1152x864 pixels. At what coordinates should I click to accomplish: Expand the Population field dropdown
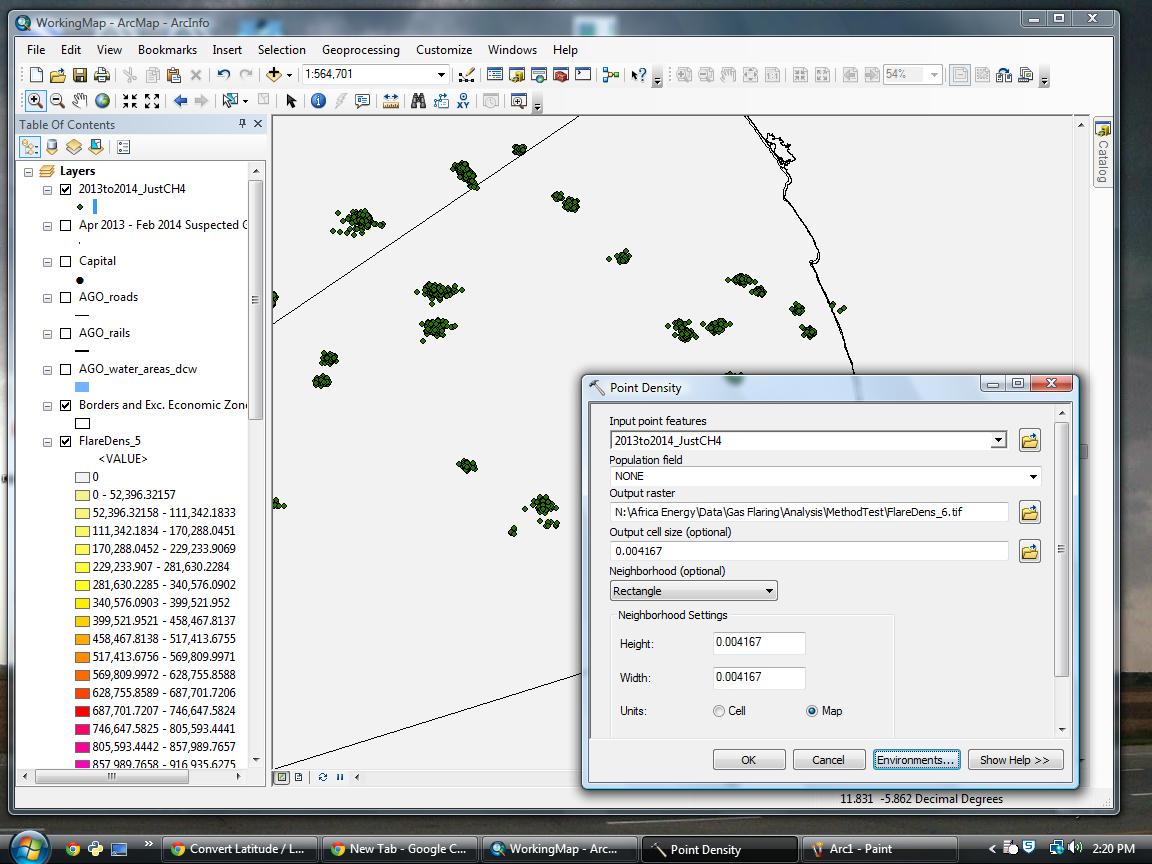point(1033,477)
